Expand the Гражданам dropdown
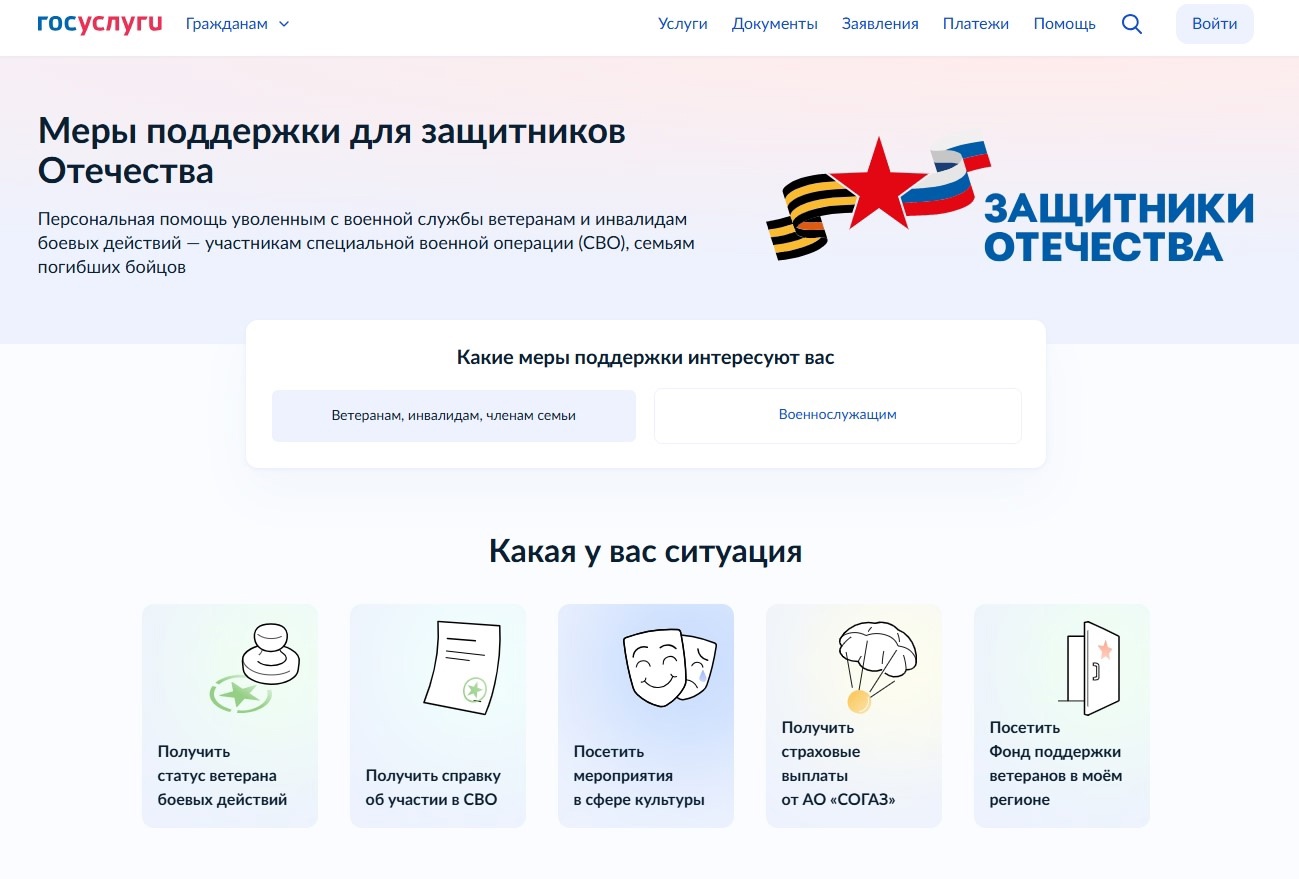Viewport: 1299px width, 879px height. point(237,24)
